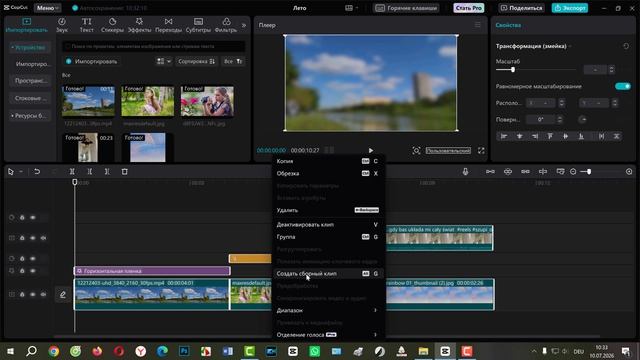
Task: Click the align bottom icon in properties
Action: (x=581, y=136)
